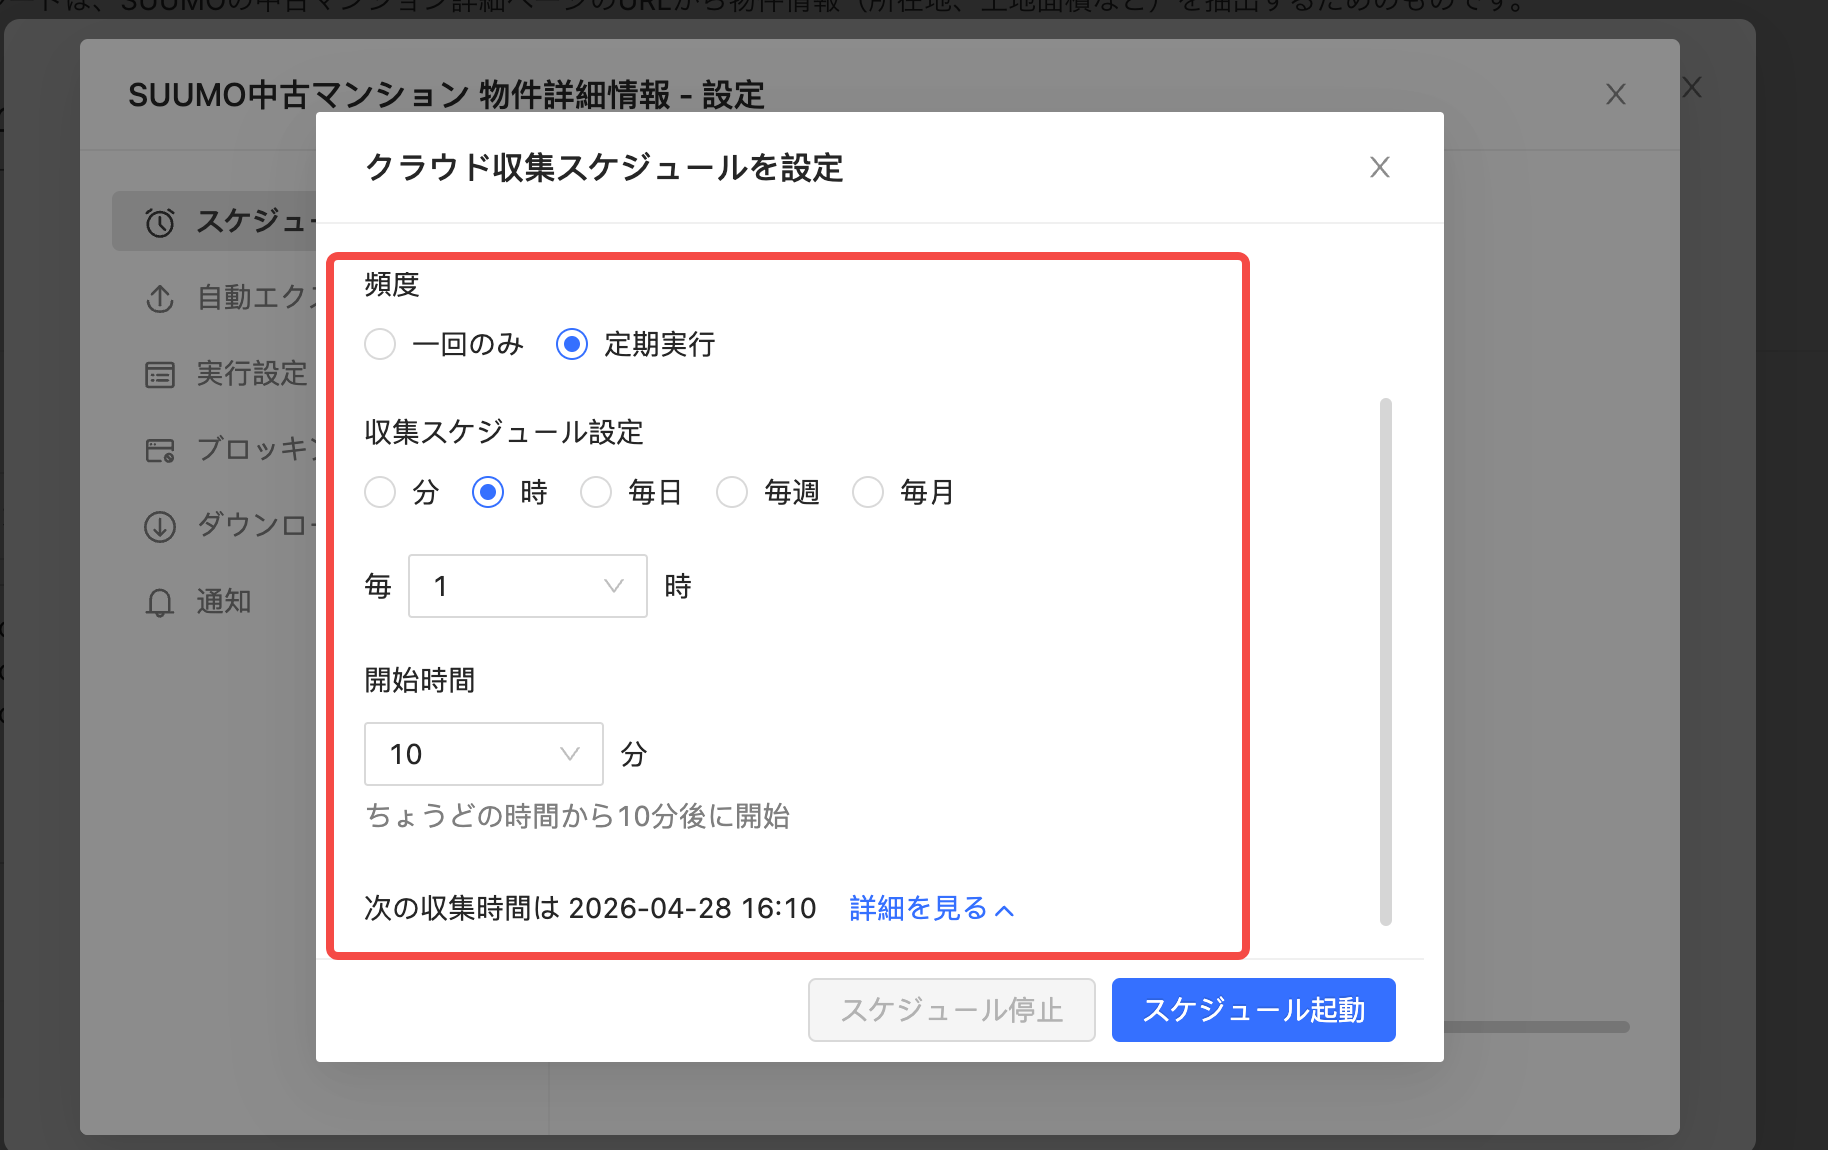Screen dimensions: 1828x1150
Task: Close the outermost background window with X
Action: point(1692,87)
